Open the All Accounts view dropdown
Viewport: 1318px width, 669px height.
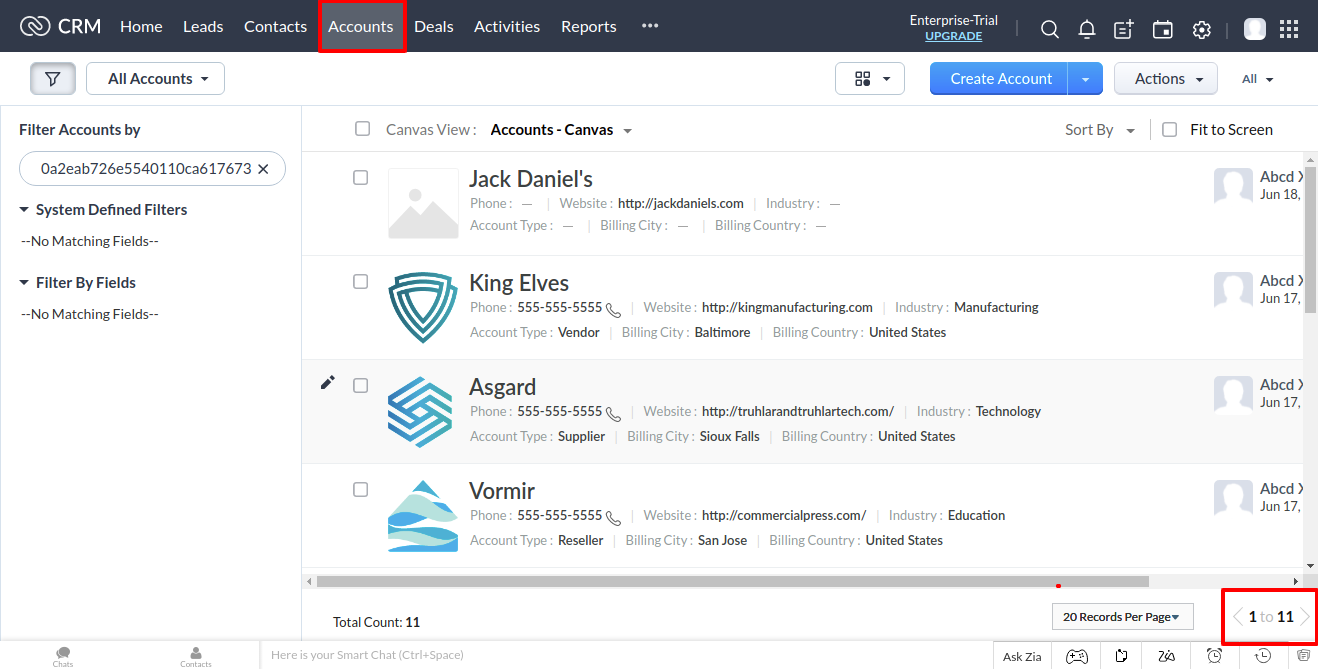[156, 79]
